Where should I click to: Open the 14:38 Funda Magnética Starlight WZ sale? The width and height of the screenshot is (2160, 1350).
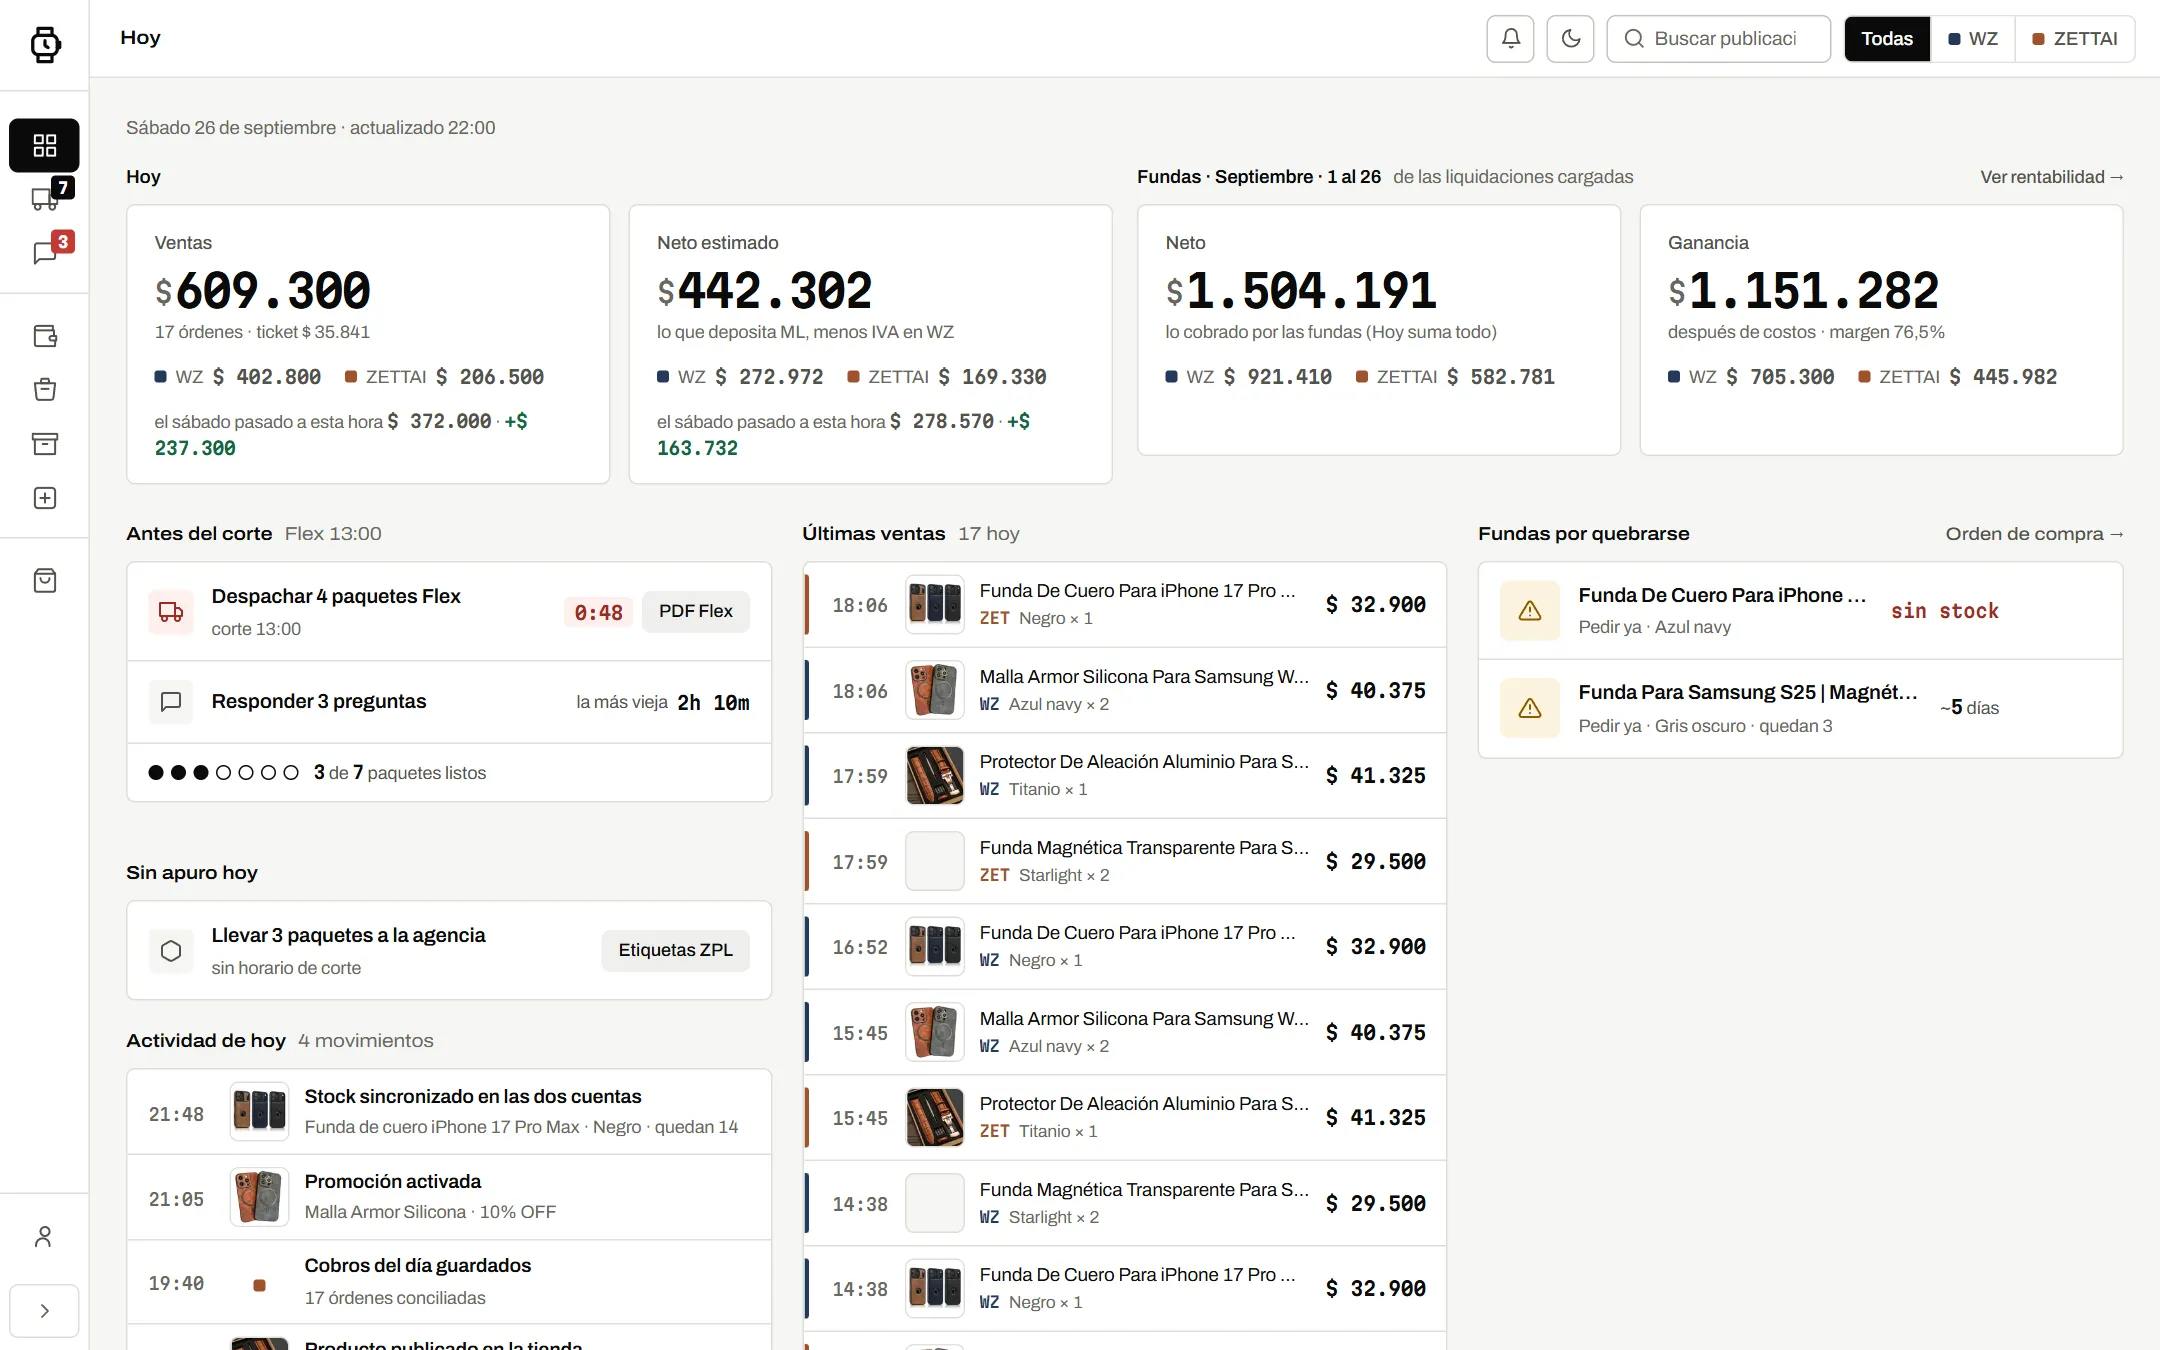point(1125,1203)
